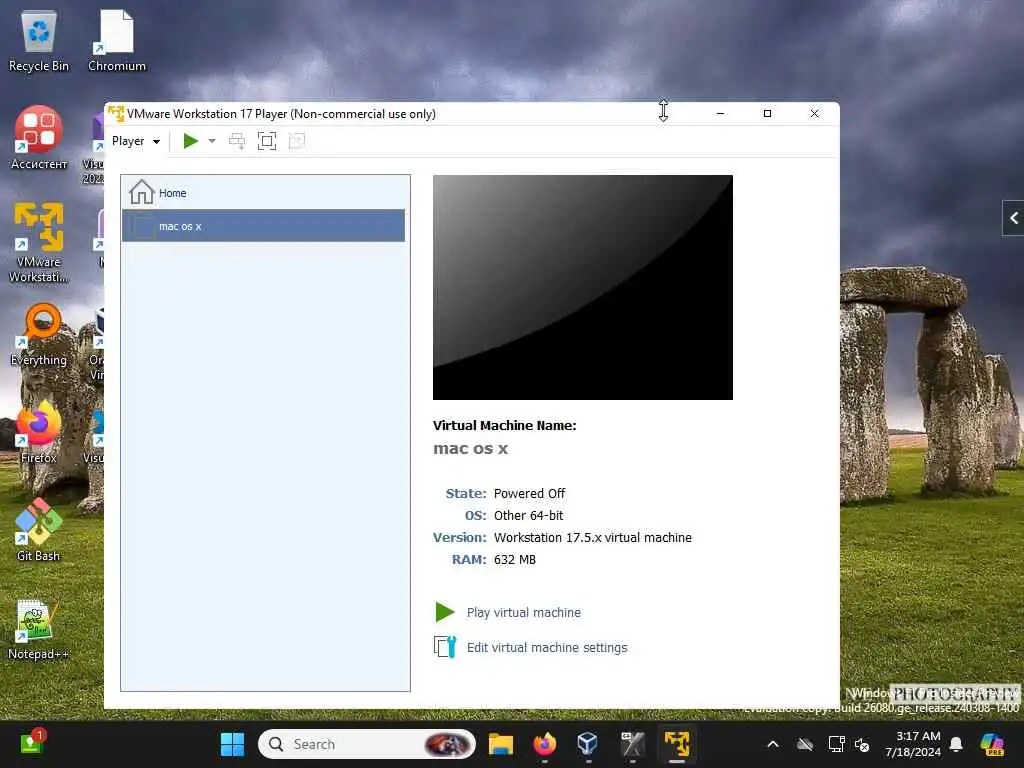Click the green play triangle icon
Viewport: 1024px width, 768px height.
point(445,612)
